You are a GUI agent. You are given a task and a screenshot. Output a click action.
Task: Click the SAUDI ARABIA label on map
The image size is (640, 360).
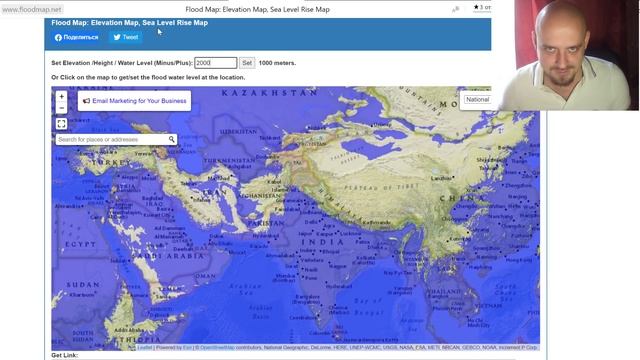[168, 256]
